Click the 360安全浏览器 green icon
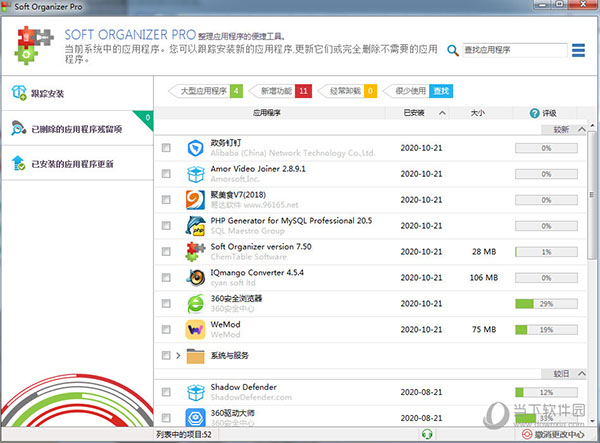The width and height of the screenshot is (600, 443). 196,304
